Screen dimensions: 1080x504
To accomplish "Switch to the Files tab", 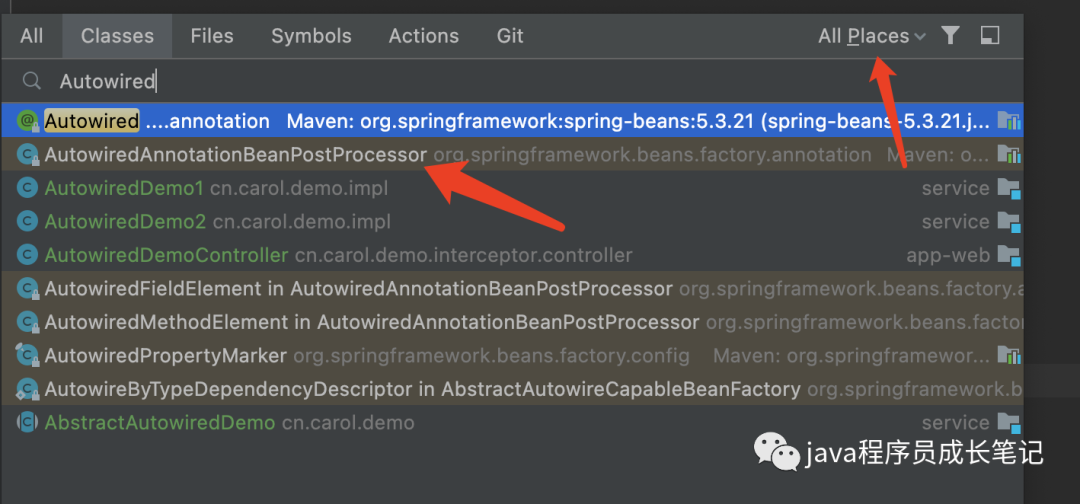I will click(212, 36).
